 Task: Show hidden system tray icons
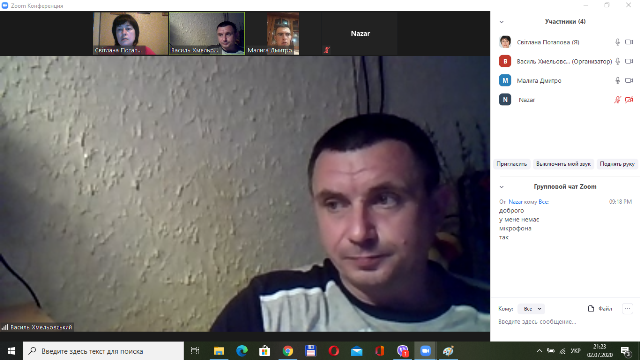pos(539,351)
